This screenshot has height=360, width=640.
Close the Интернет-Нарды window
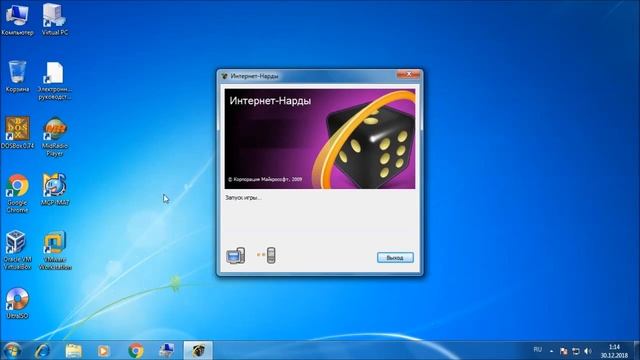(x=408, y=75)
